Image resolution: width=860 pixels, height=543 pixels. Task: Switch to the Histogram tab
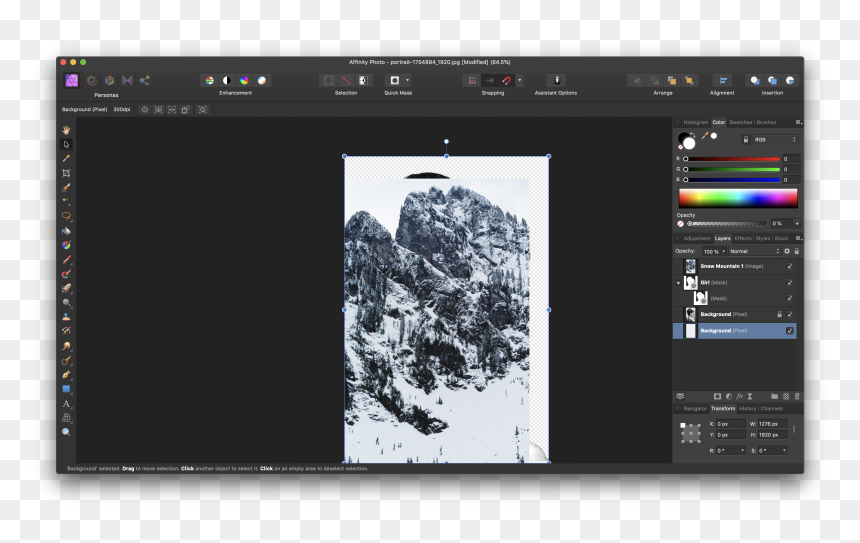tap(695, 122)
